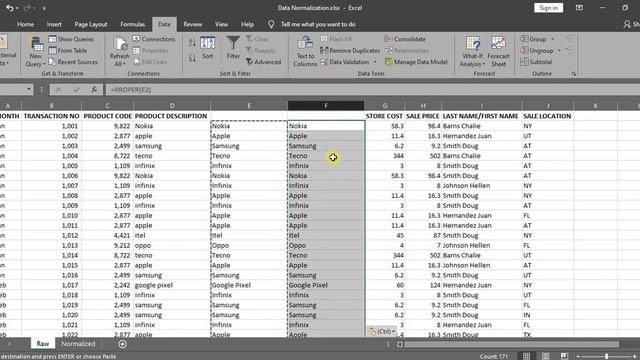Open the Page Layout ribbon tab
Viewport: 640px width, 360px height.
(x=91, y=24)
